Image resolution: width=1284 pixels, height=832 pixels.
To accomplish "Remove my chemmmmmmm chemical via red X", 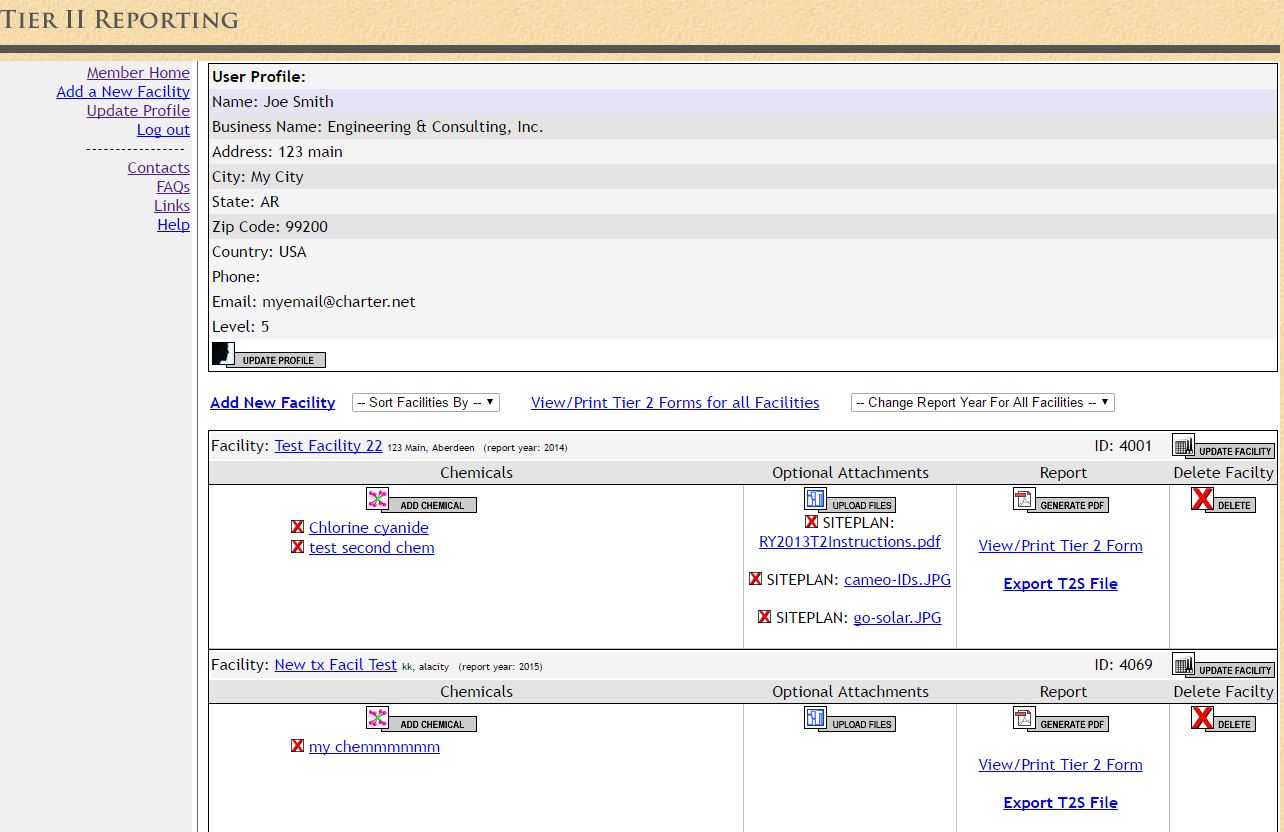I will click(x=297, y=746).
